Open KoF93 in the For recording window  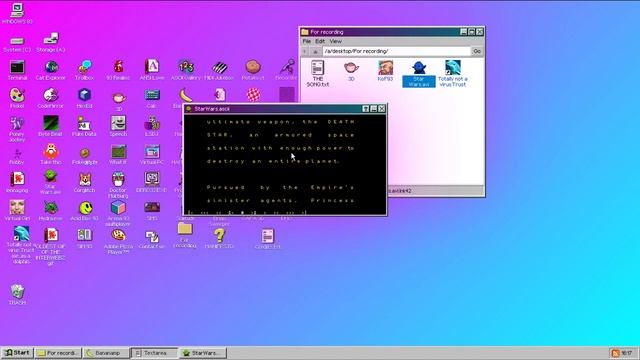click(385, 71)
